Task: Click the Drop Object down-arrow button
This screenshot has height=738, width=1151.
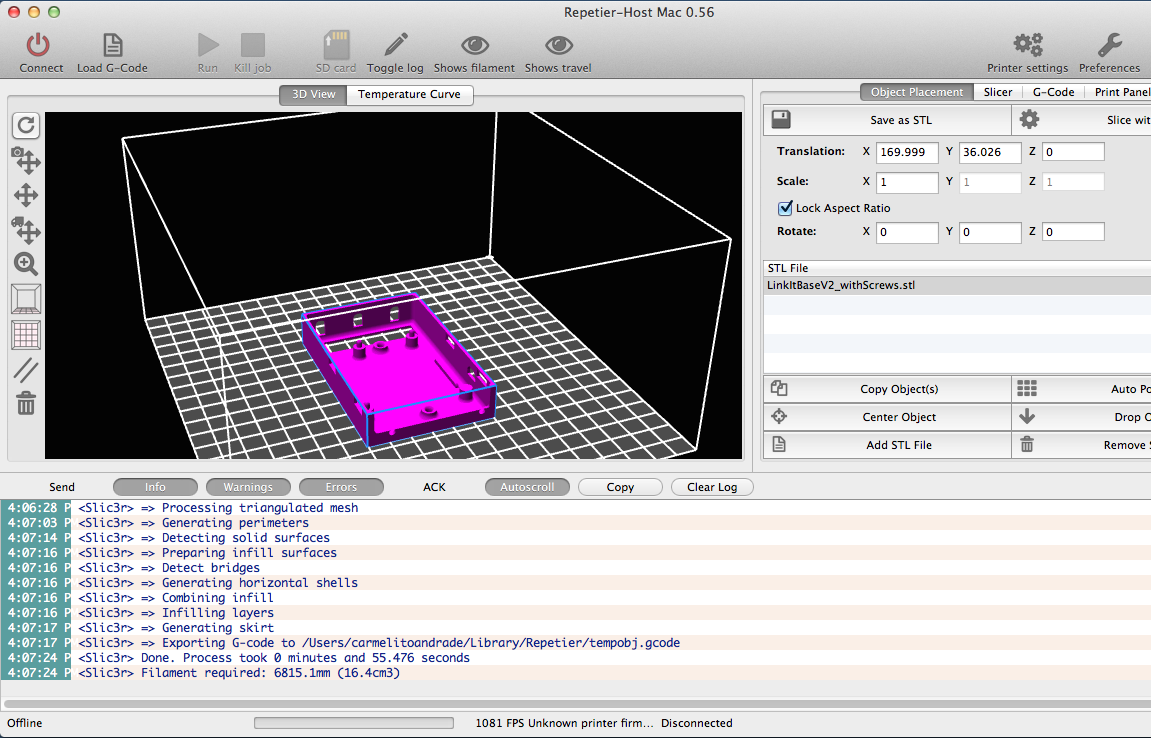Action: pyautogui.click(x=1081, y=417)
